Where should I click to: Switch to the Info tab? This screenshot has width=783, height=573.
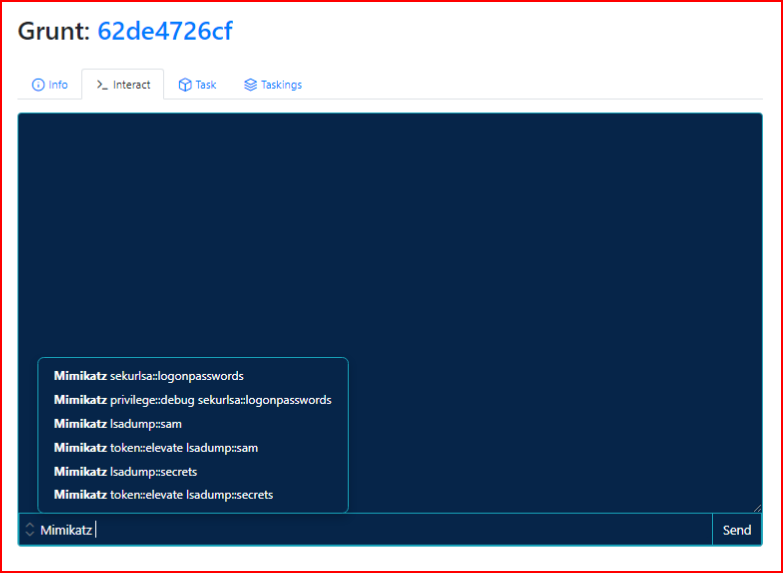(49, 84)
